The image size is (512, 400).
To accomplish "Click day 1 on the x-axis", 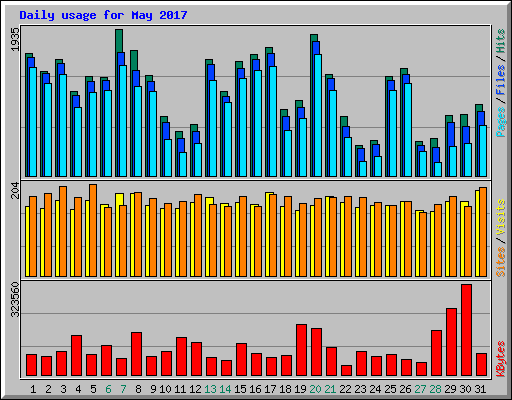I will (33, 389).
